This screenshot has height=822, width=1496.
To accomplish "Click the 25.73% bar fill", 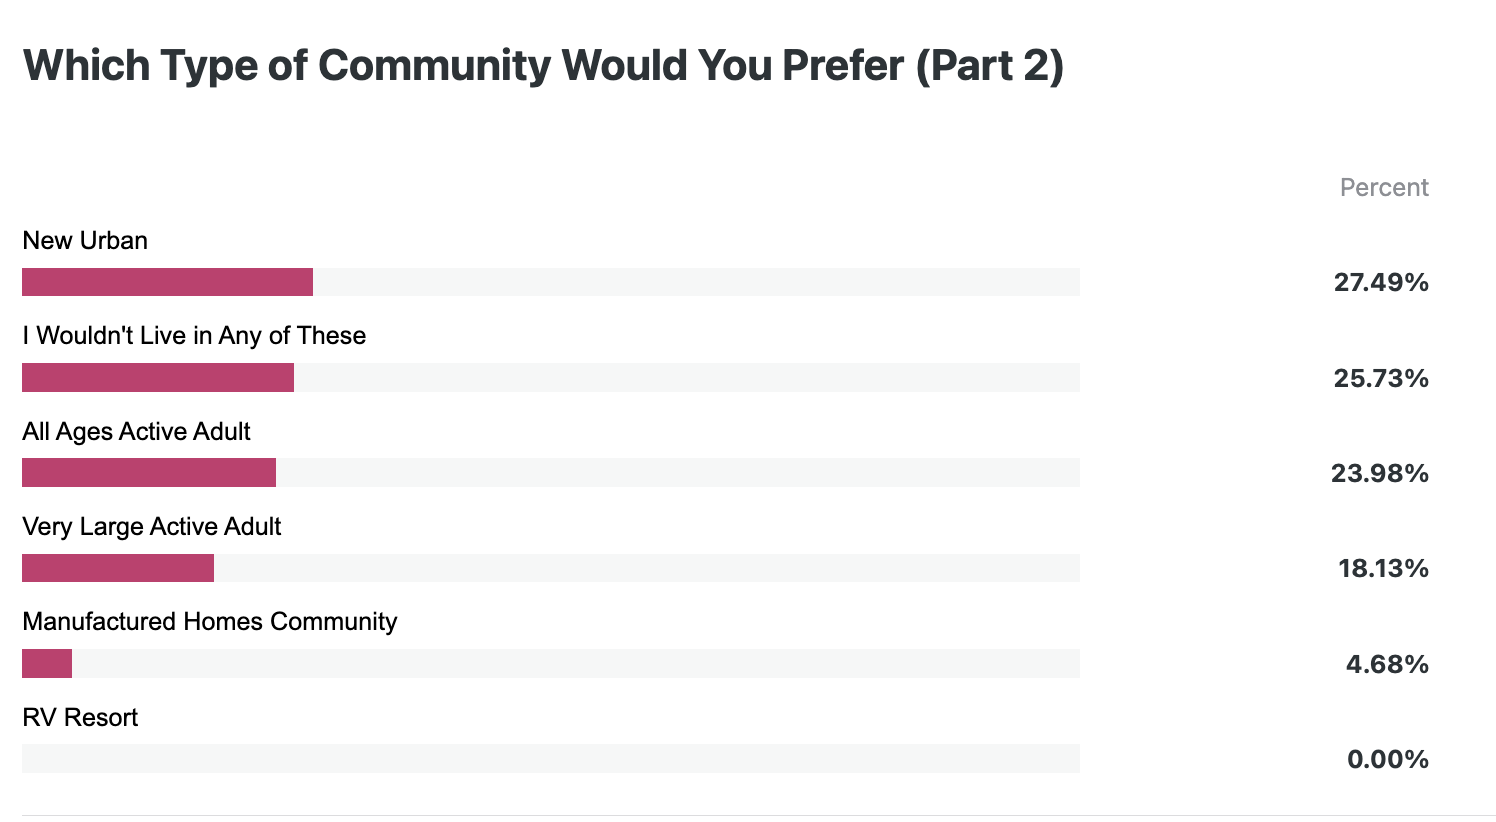I will [158, 377].
